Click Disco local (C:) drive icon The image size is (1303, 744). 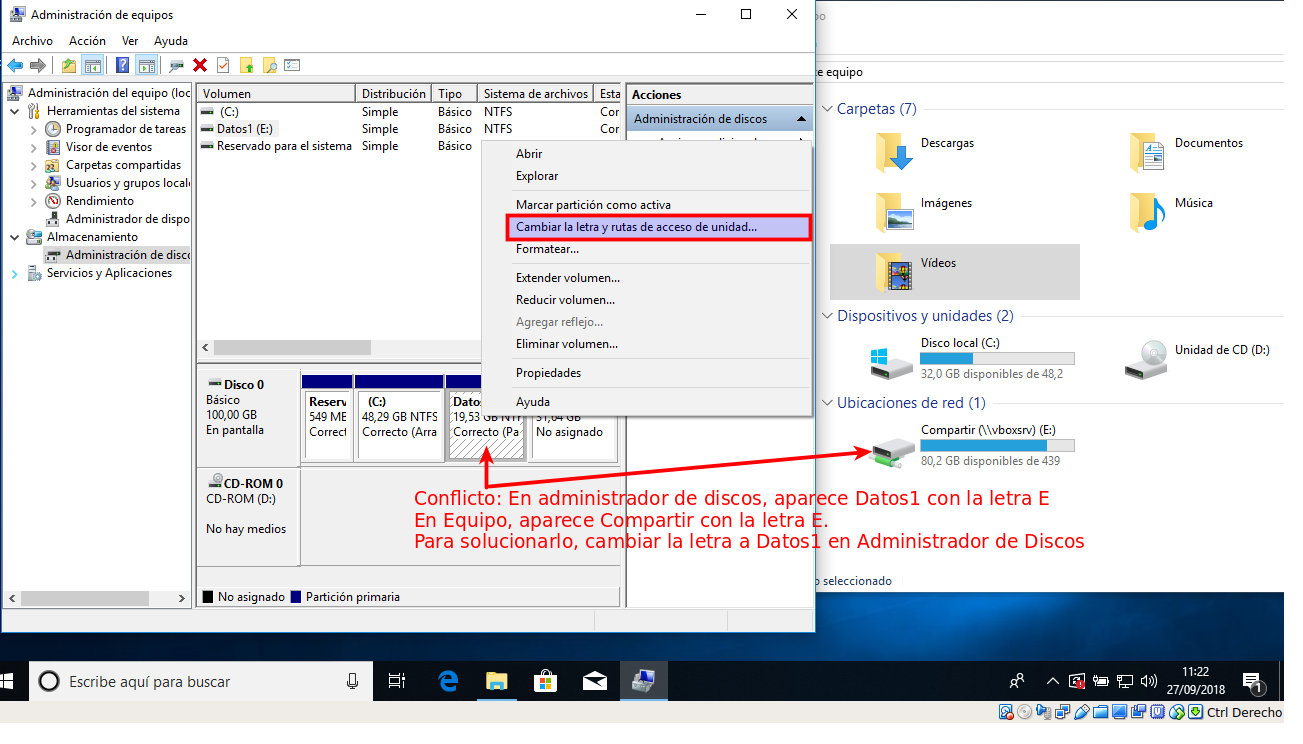point(892,361)
